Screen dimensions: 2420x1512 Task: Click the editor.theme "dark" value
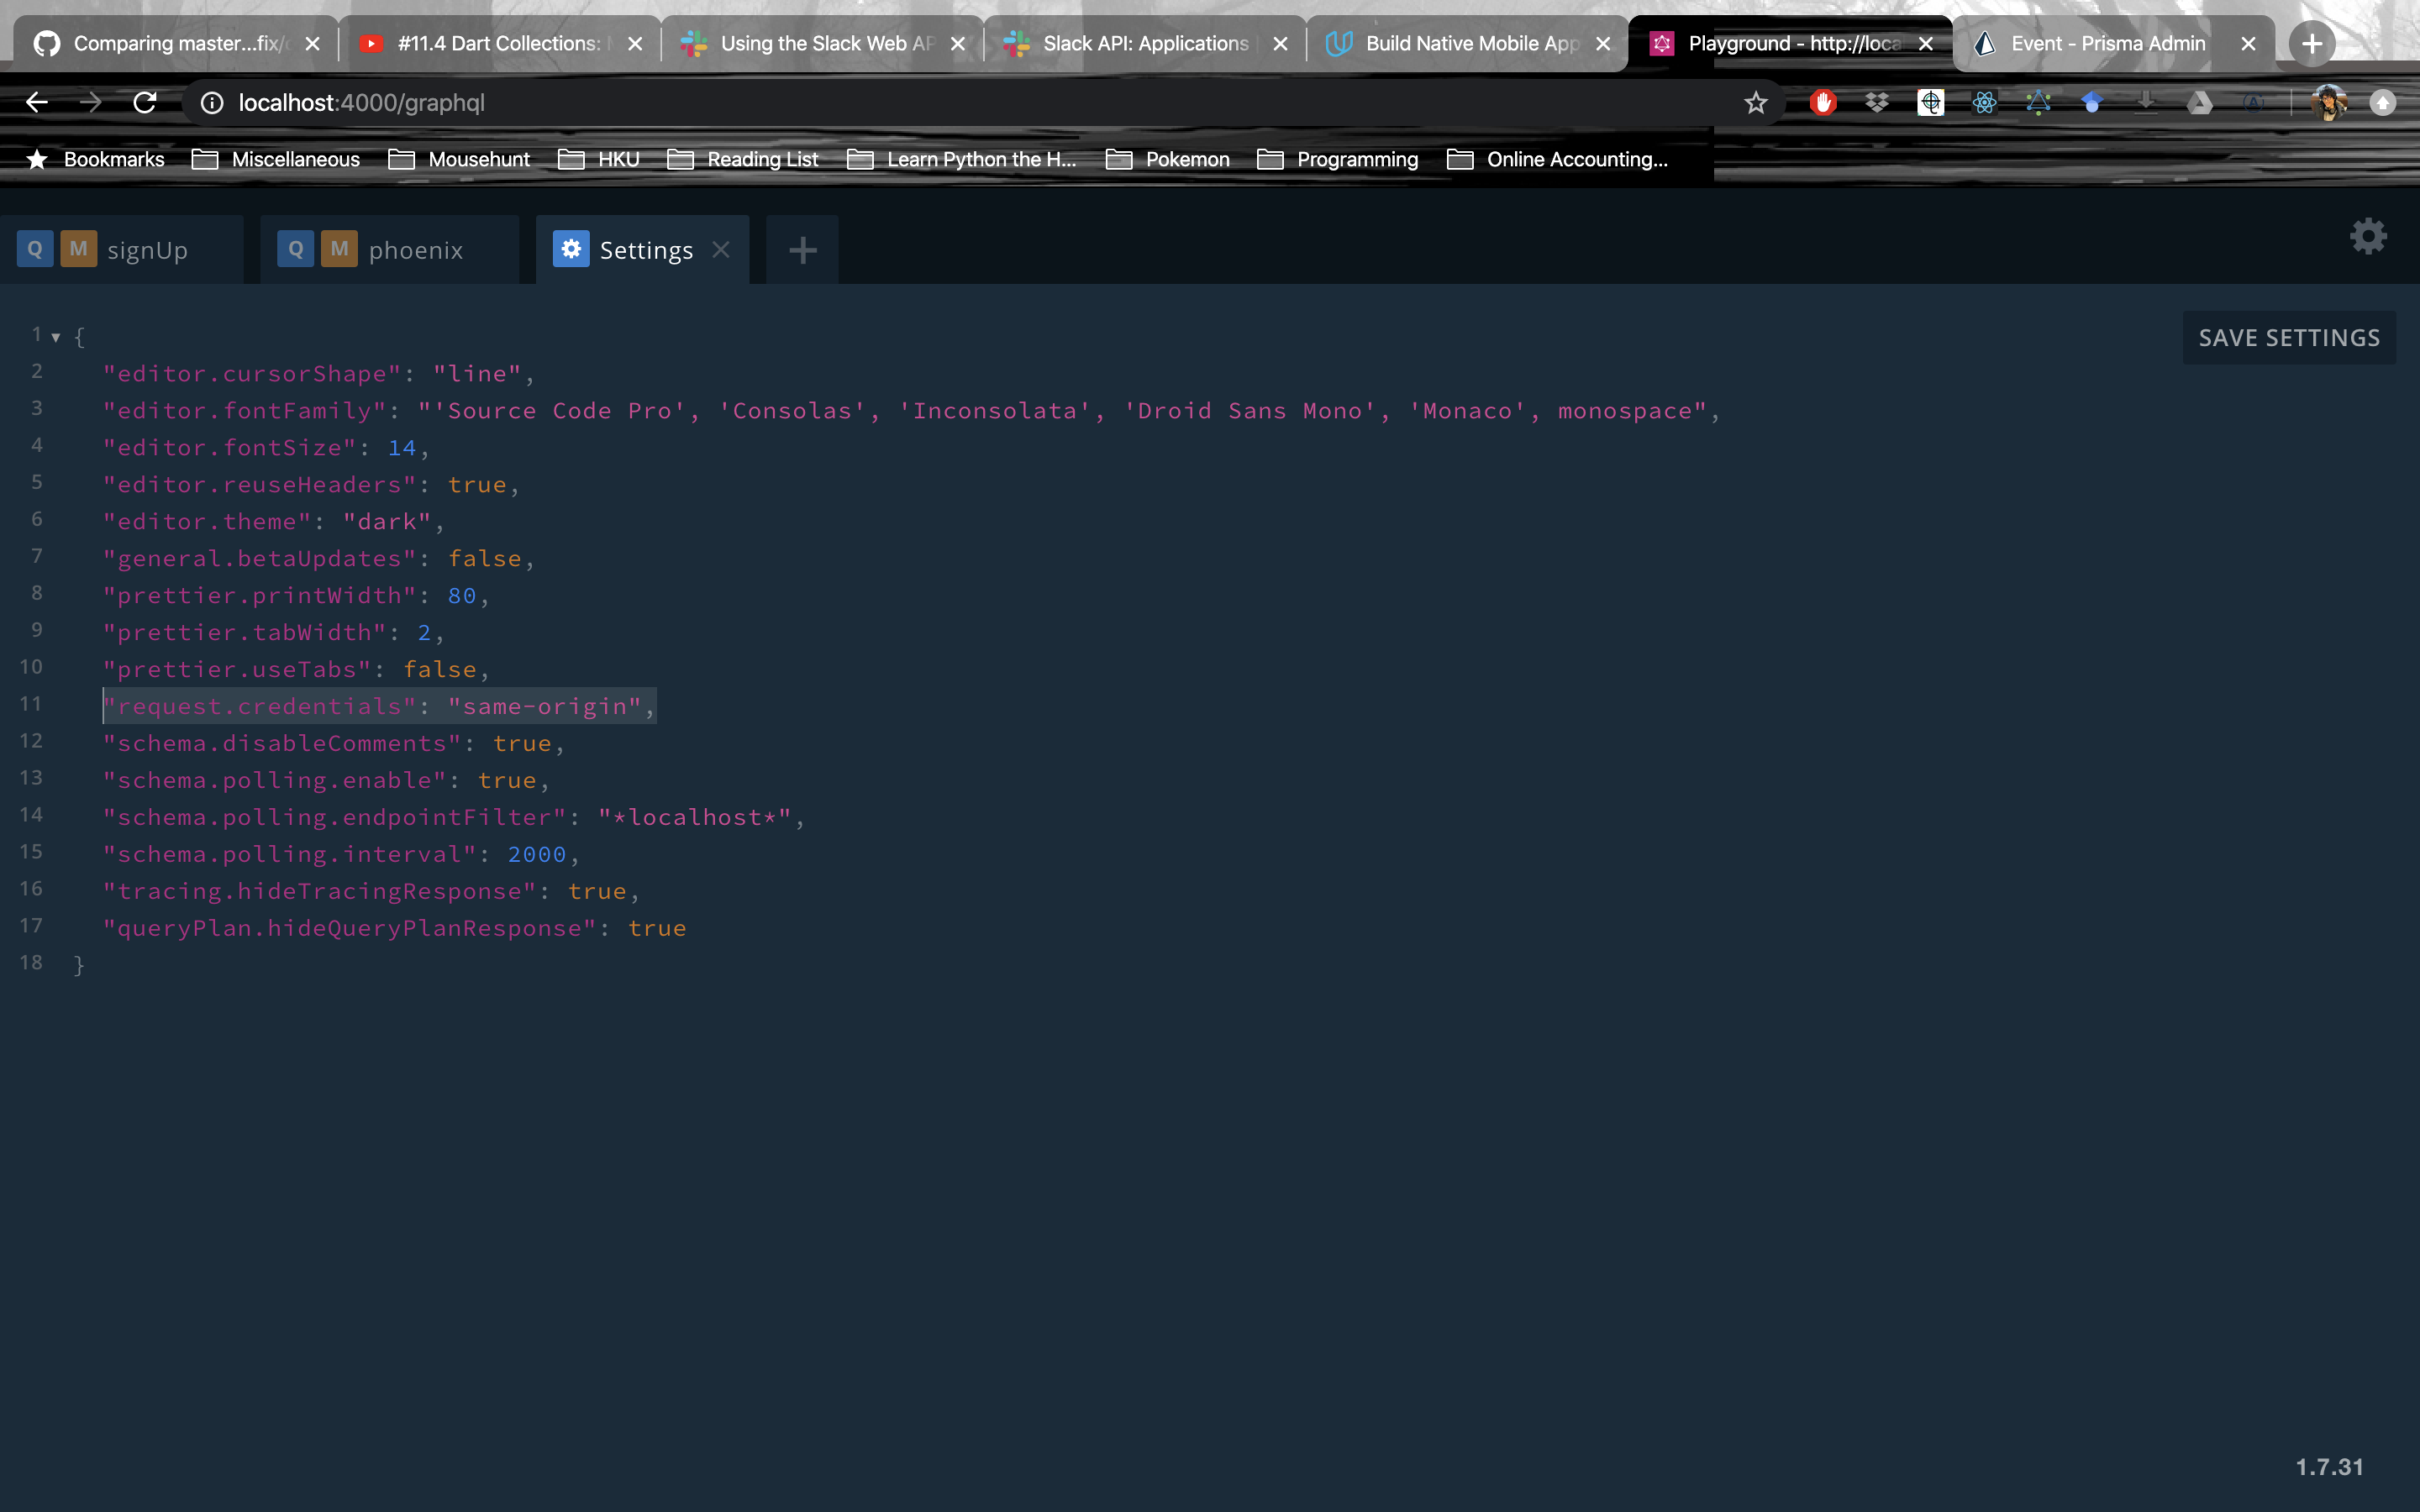[x=387, y=522]
